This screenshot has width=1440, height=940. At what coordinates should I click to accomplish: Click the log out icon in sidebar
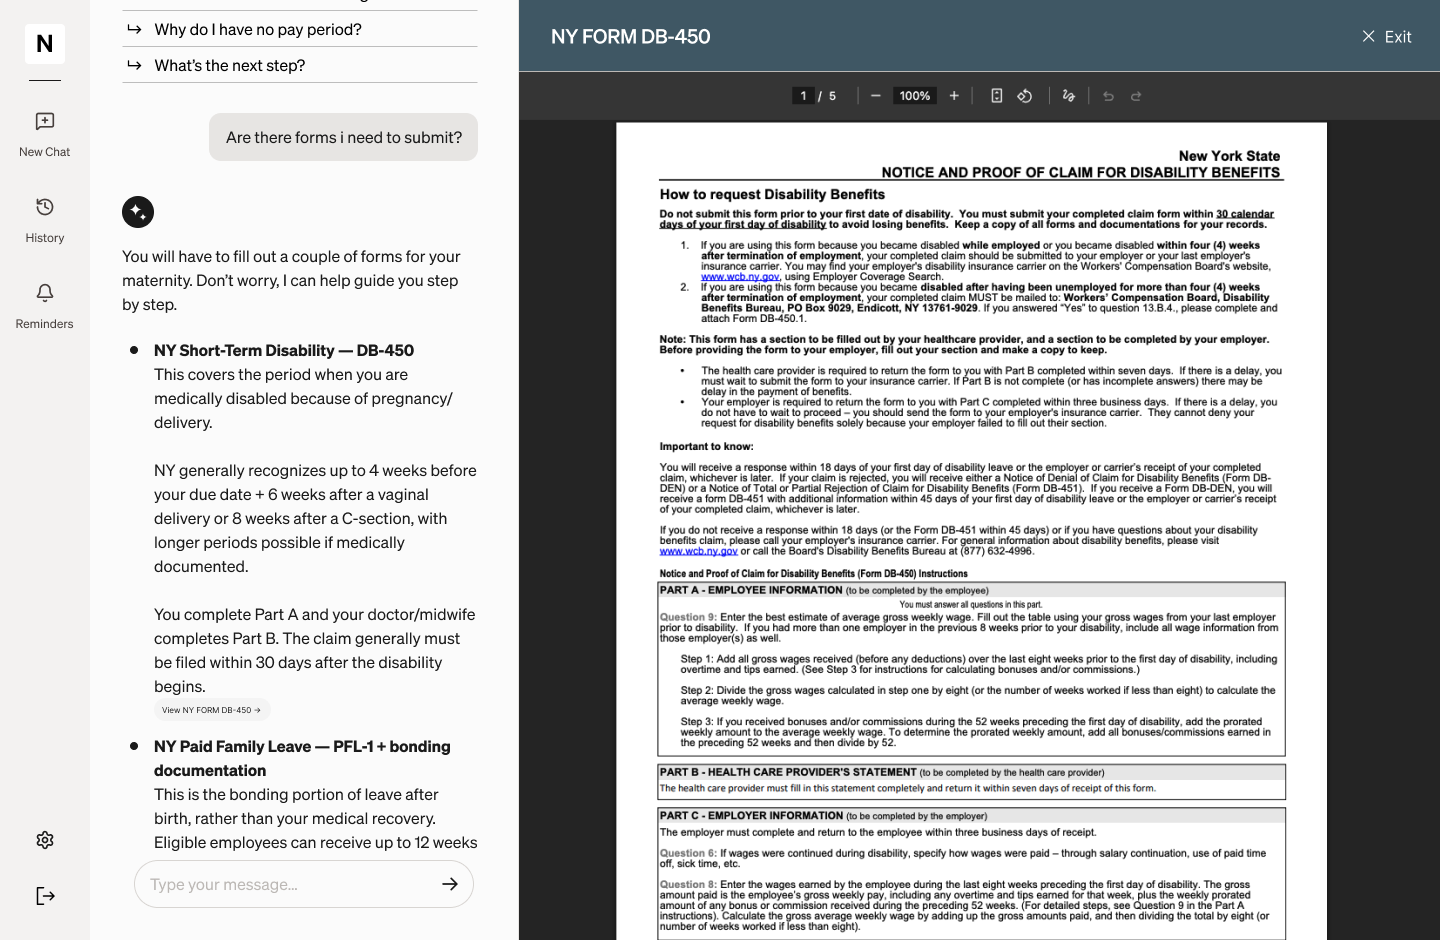coord(45,896)
